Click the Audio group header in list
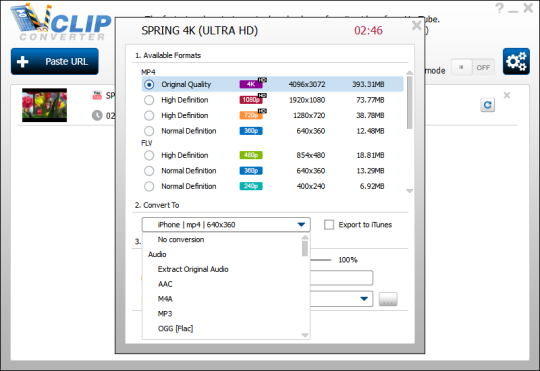 tap(157, 254)
